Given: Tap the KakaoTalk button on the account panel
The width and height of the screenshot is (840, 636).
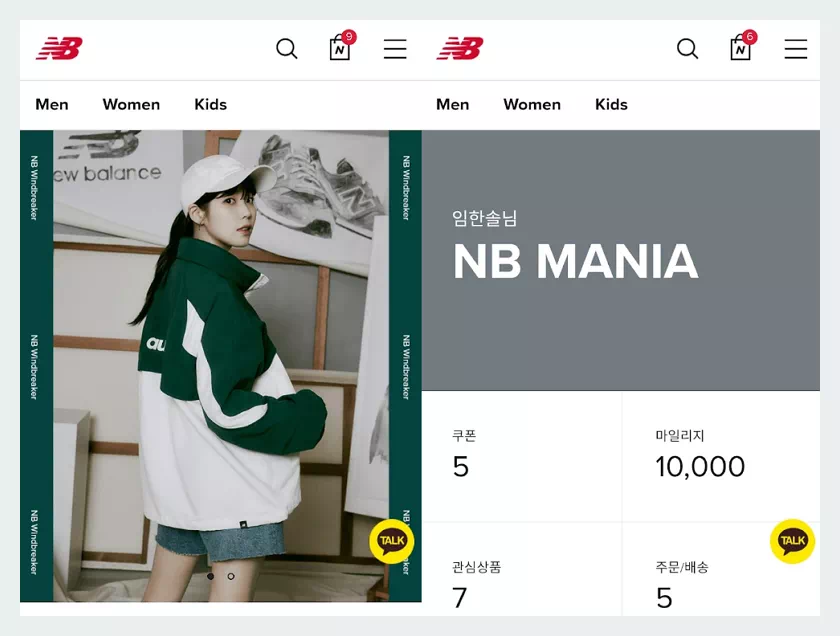Looking at the screenshot, I should click(x=793, y=540).
